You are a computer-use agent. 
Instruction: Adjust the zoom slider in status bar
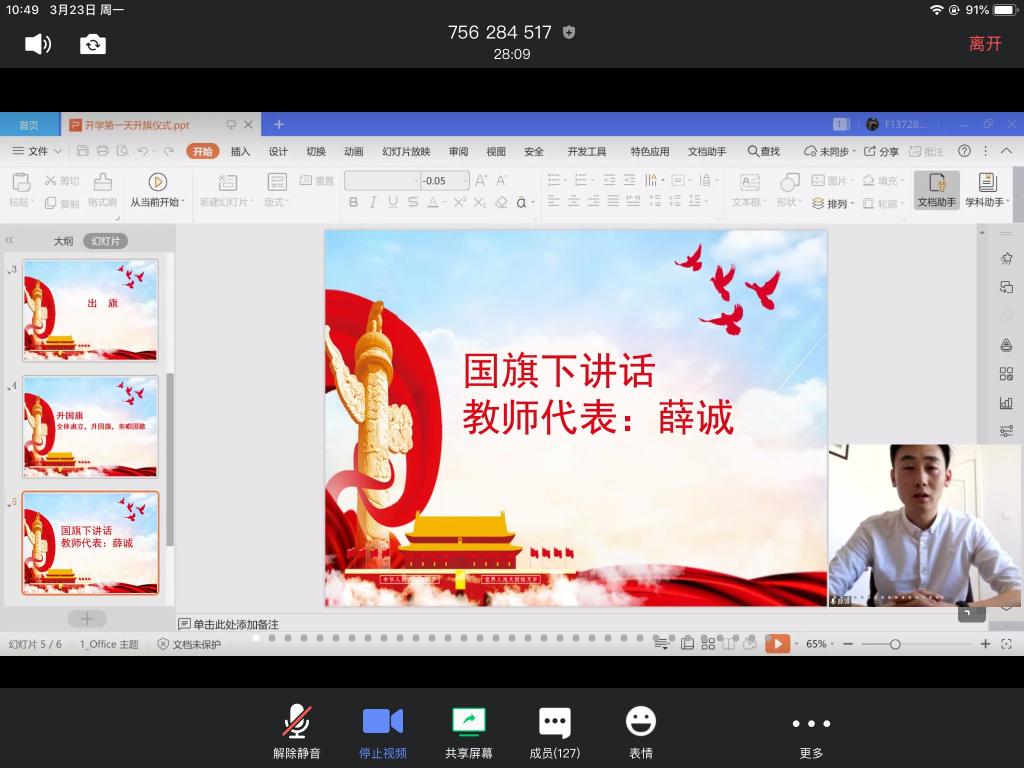895,644
